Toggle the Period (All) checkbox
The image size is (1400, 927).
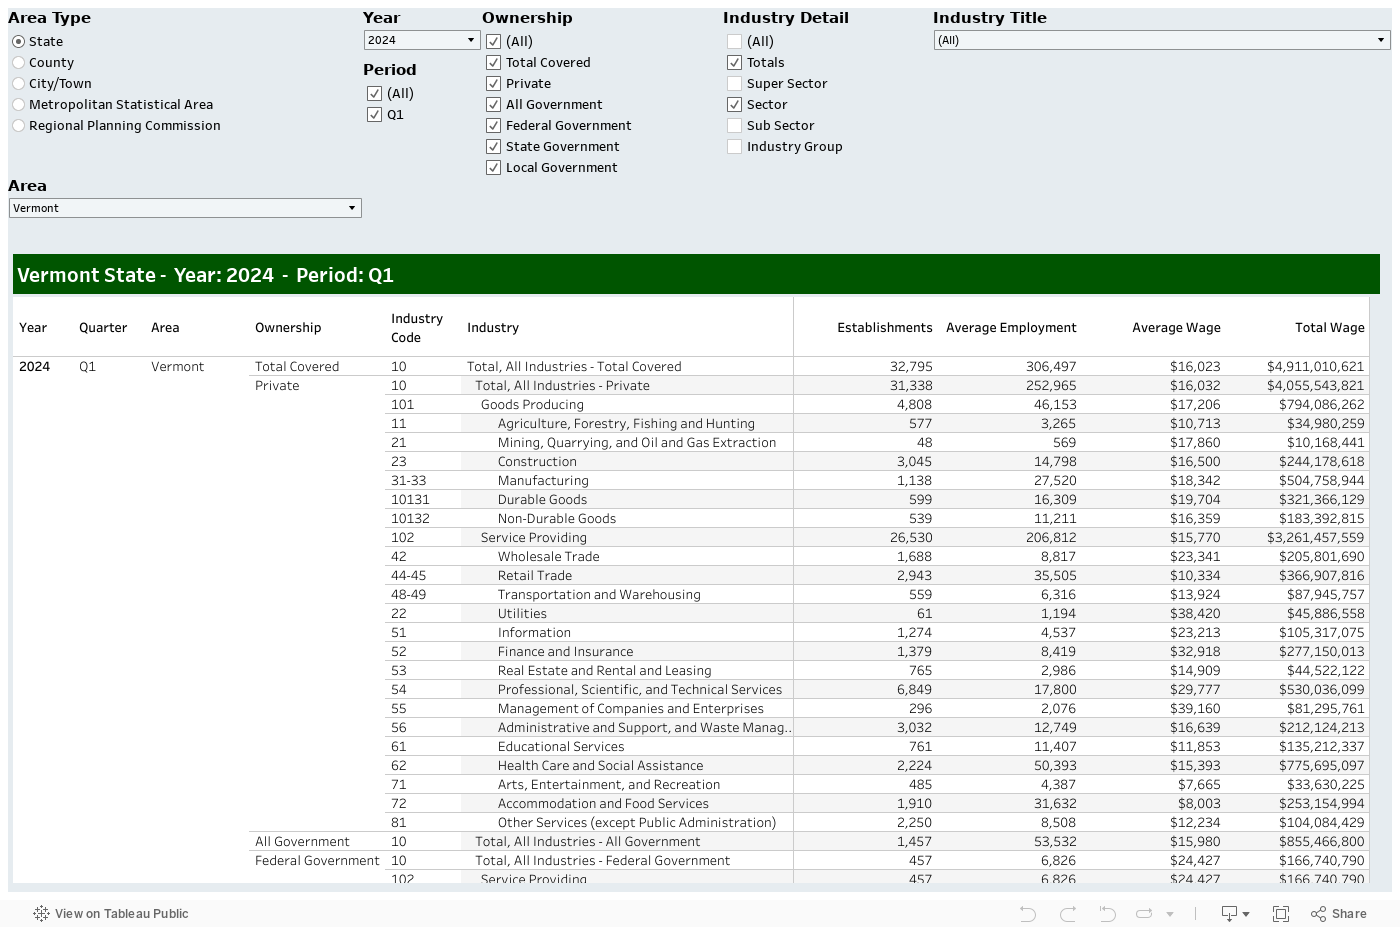(x=375, y=93)
